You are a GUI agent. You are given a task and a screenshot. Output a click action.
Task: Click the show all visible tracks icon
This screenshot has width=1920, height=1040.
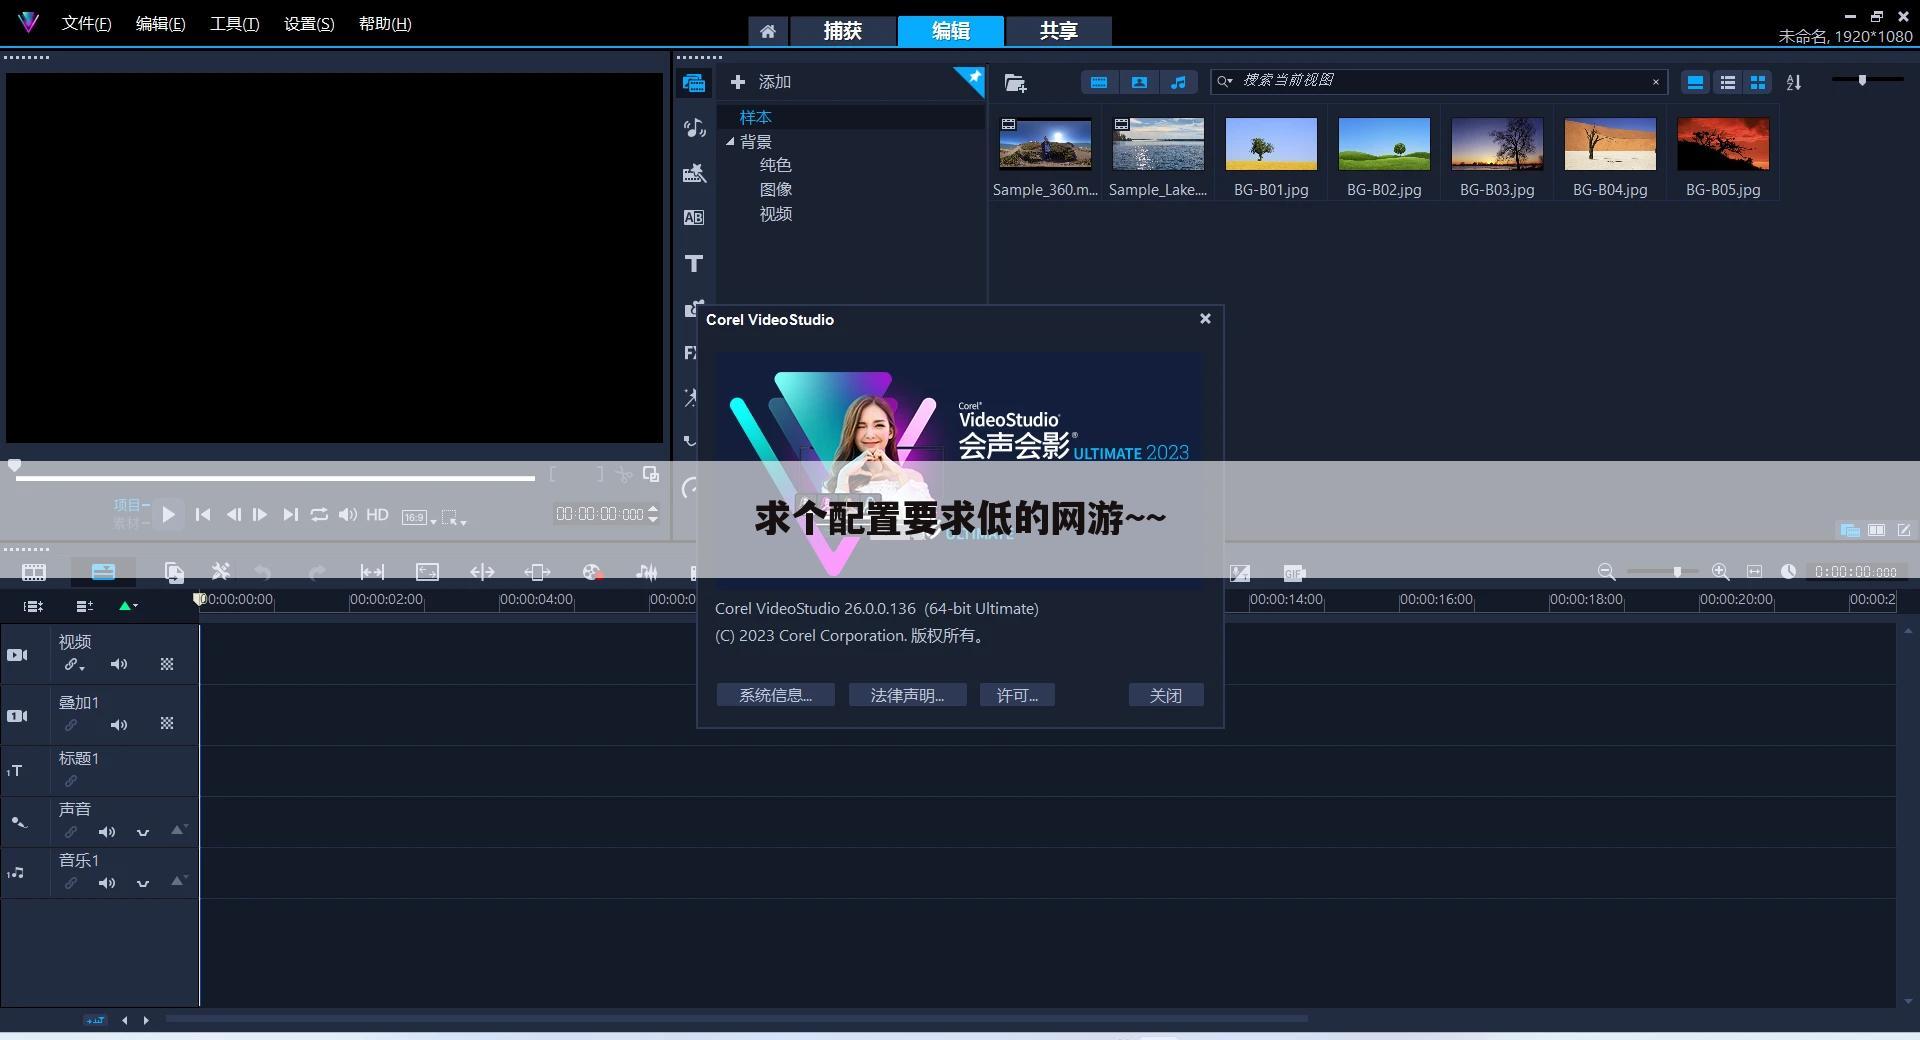point(33,606)
